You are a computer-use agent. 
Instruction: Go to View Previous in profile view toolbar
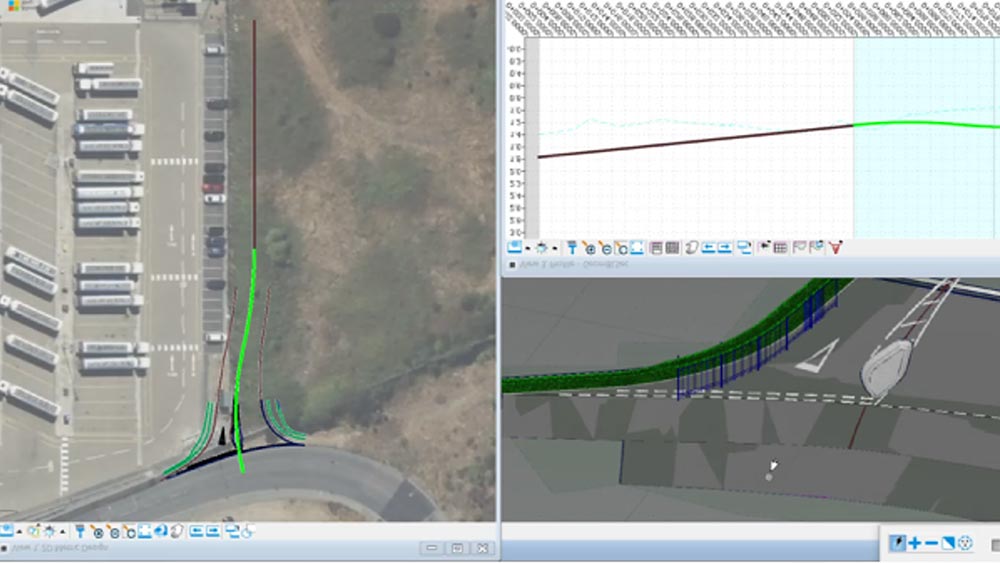tap(709, 248)
